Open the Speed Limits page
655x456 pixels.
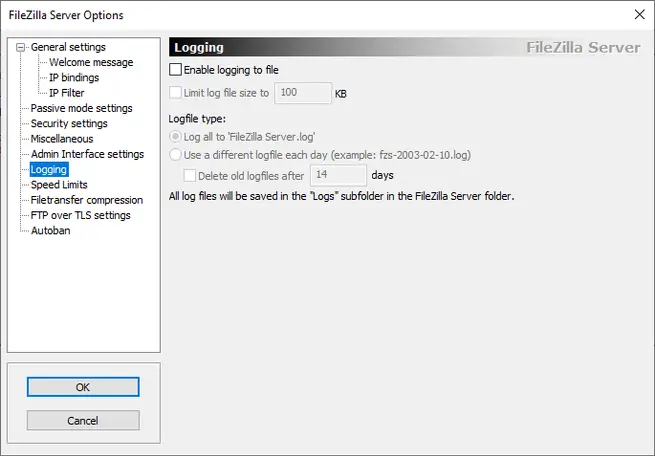pos(59,185)
